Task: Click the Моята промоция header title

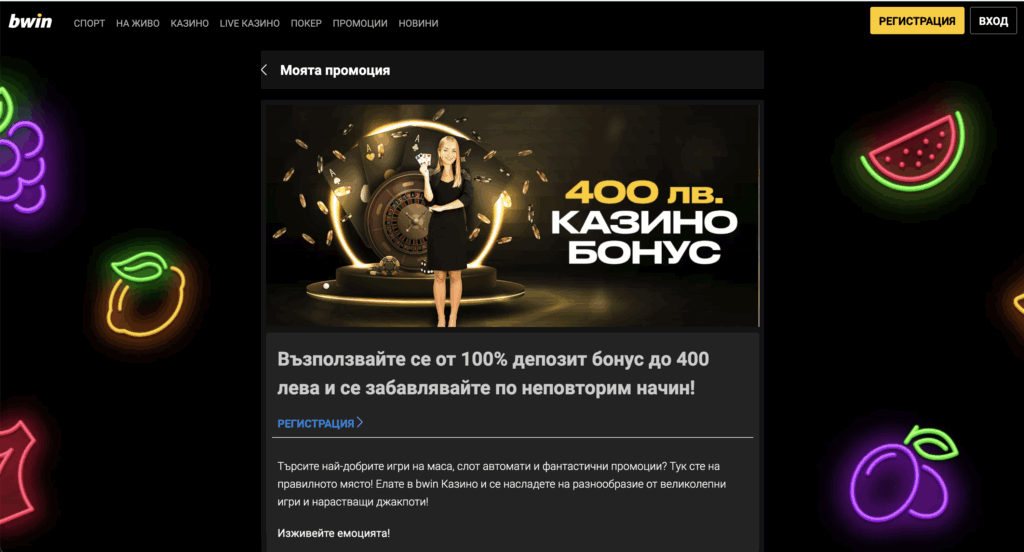Action: [335, 70]
